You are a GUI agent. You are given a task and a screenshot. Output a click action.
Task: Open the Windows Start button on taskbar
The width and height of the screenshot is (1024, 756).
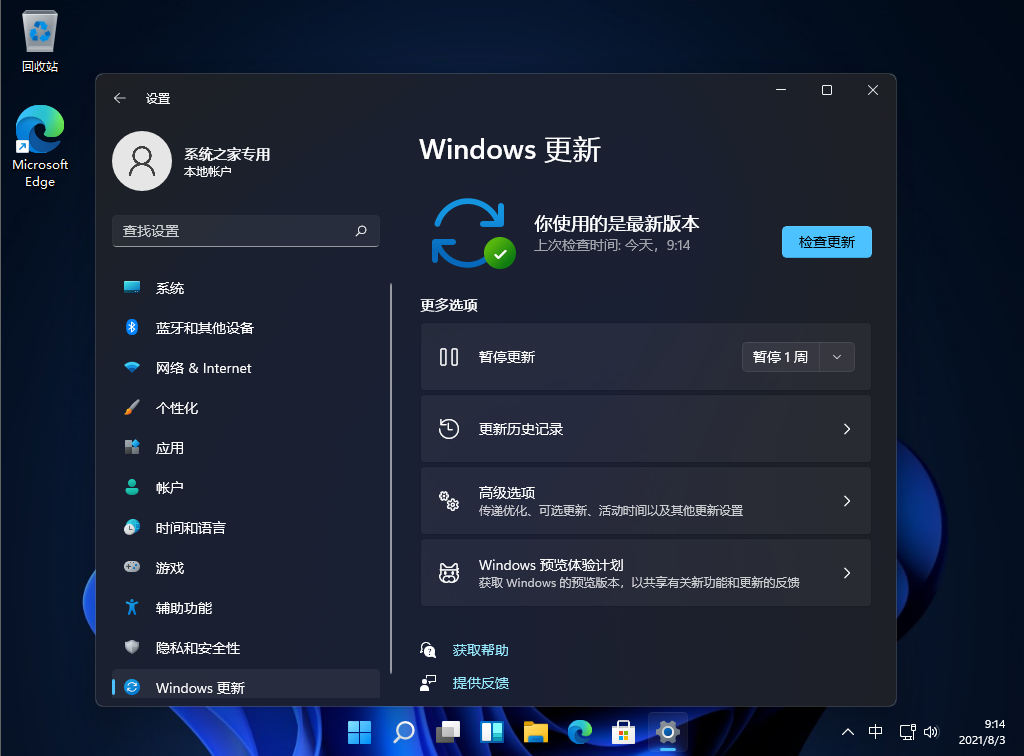(x=359, y=732)
